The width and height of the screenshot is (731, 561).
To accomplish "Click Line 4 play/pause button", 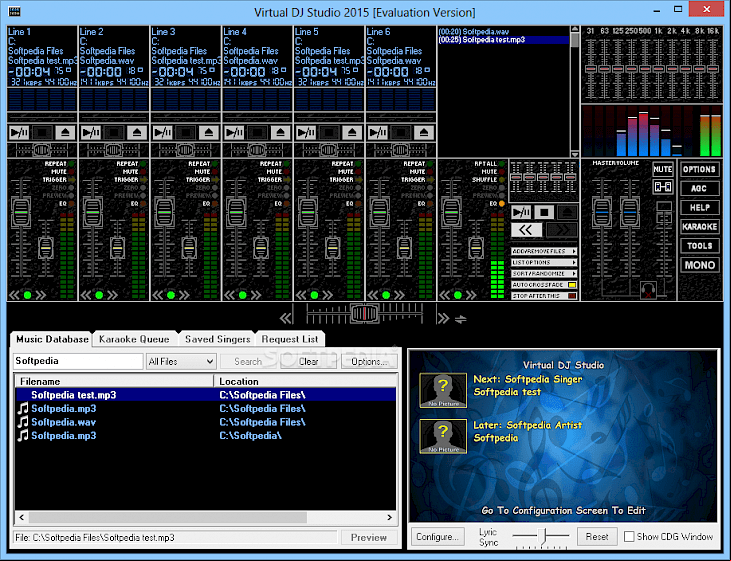I will pos(234,133).
